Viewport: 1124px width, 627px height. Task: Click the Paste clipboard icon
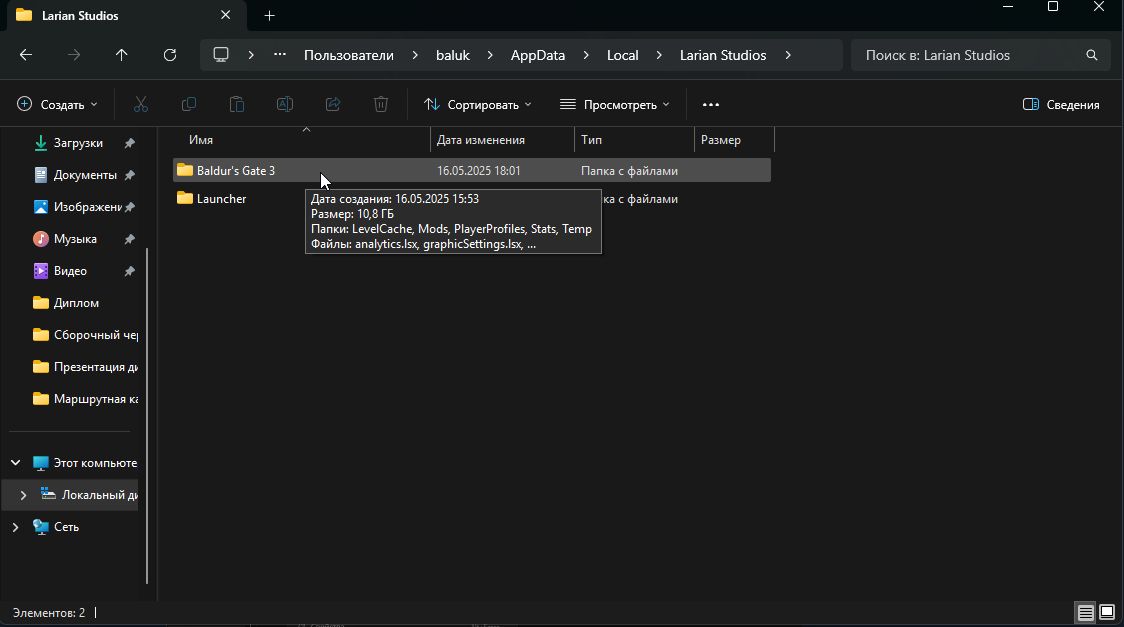[237, 105]
